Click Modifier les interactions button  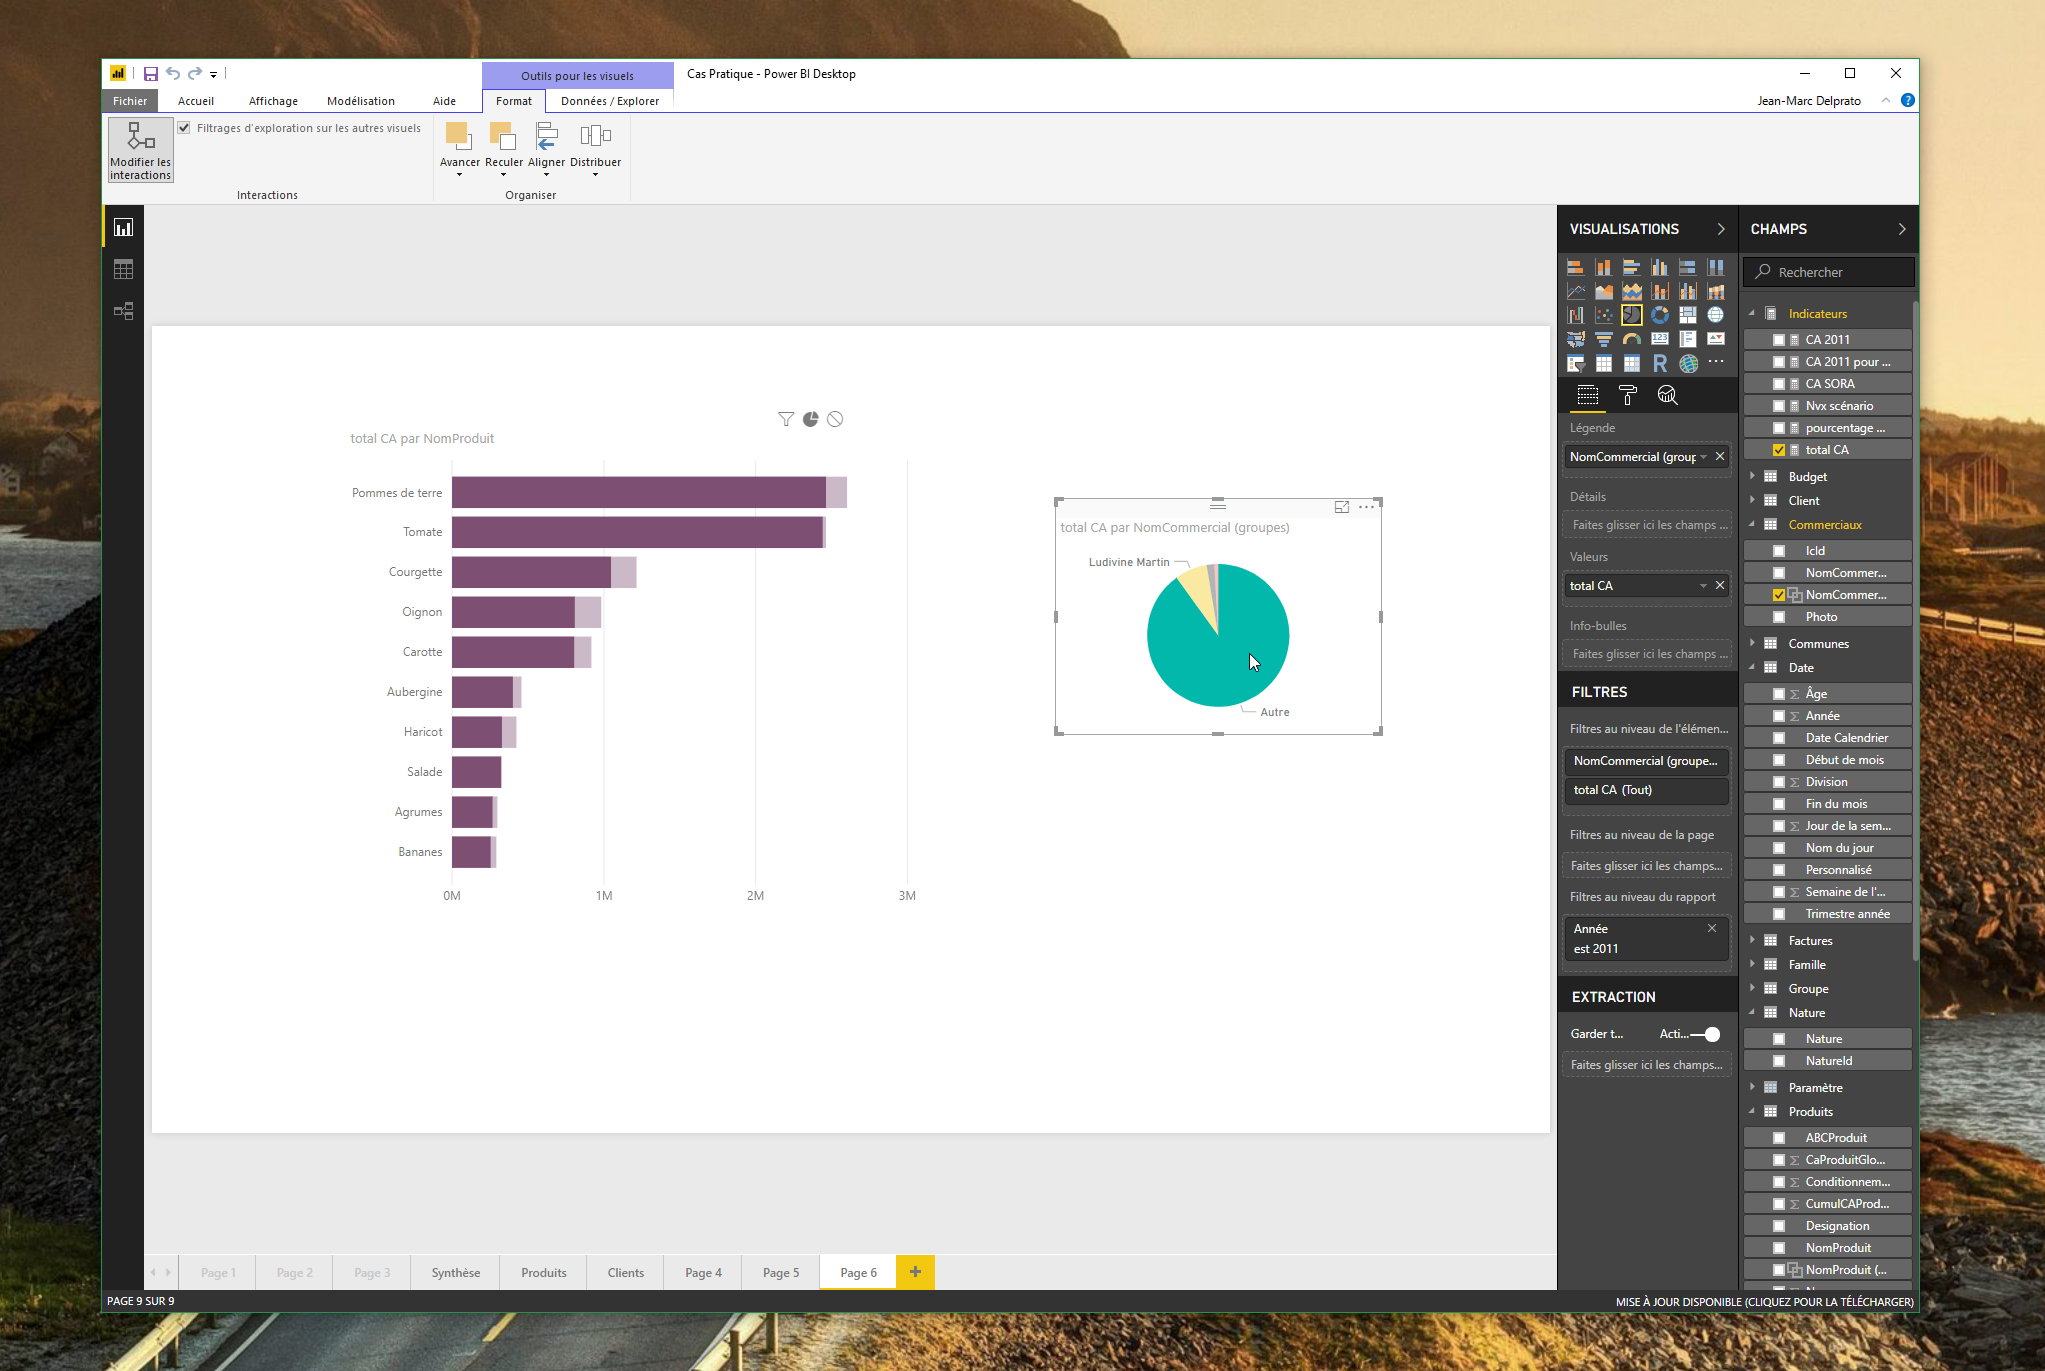coord(141,150)
